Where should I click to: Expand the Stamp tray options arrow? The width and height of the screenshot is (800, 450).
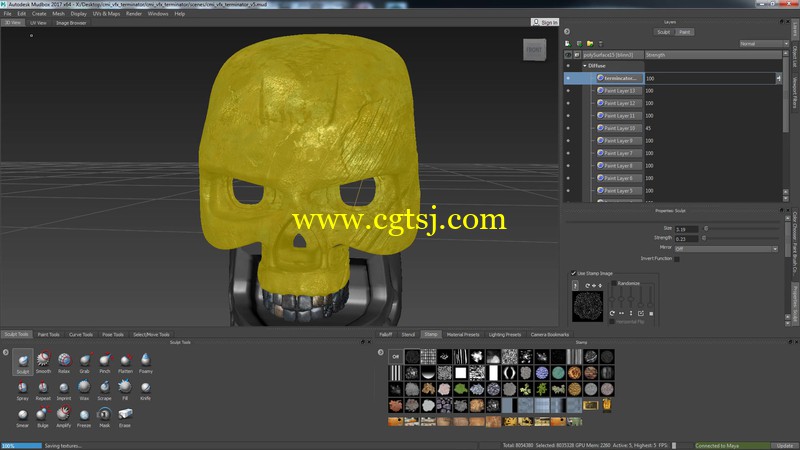tap(381, 352)
